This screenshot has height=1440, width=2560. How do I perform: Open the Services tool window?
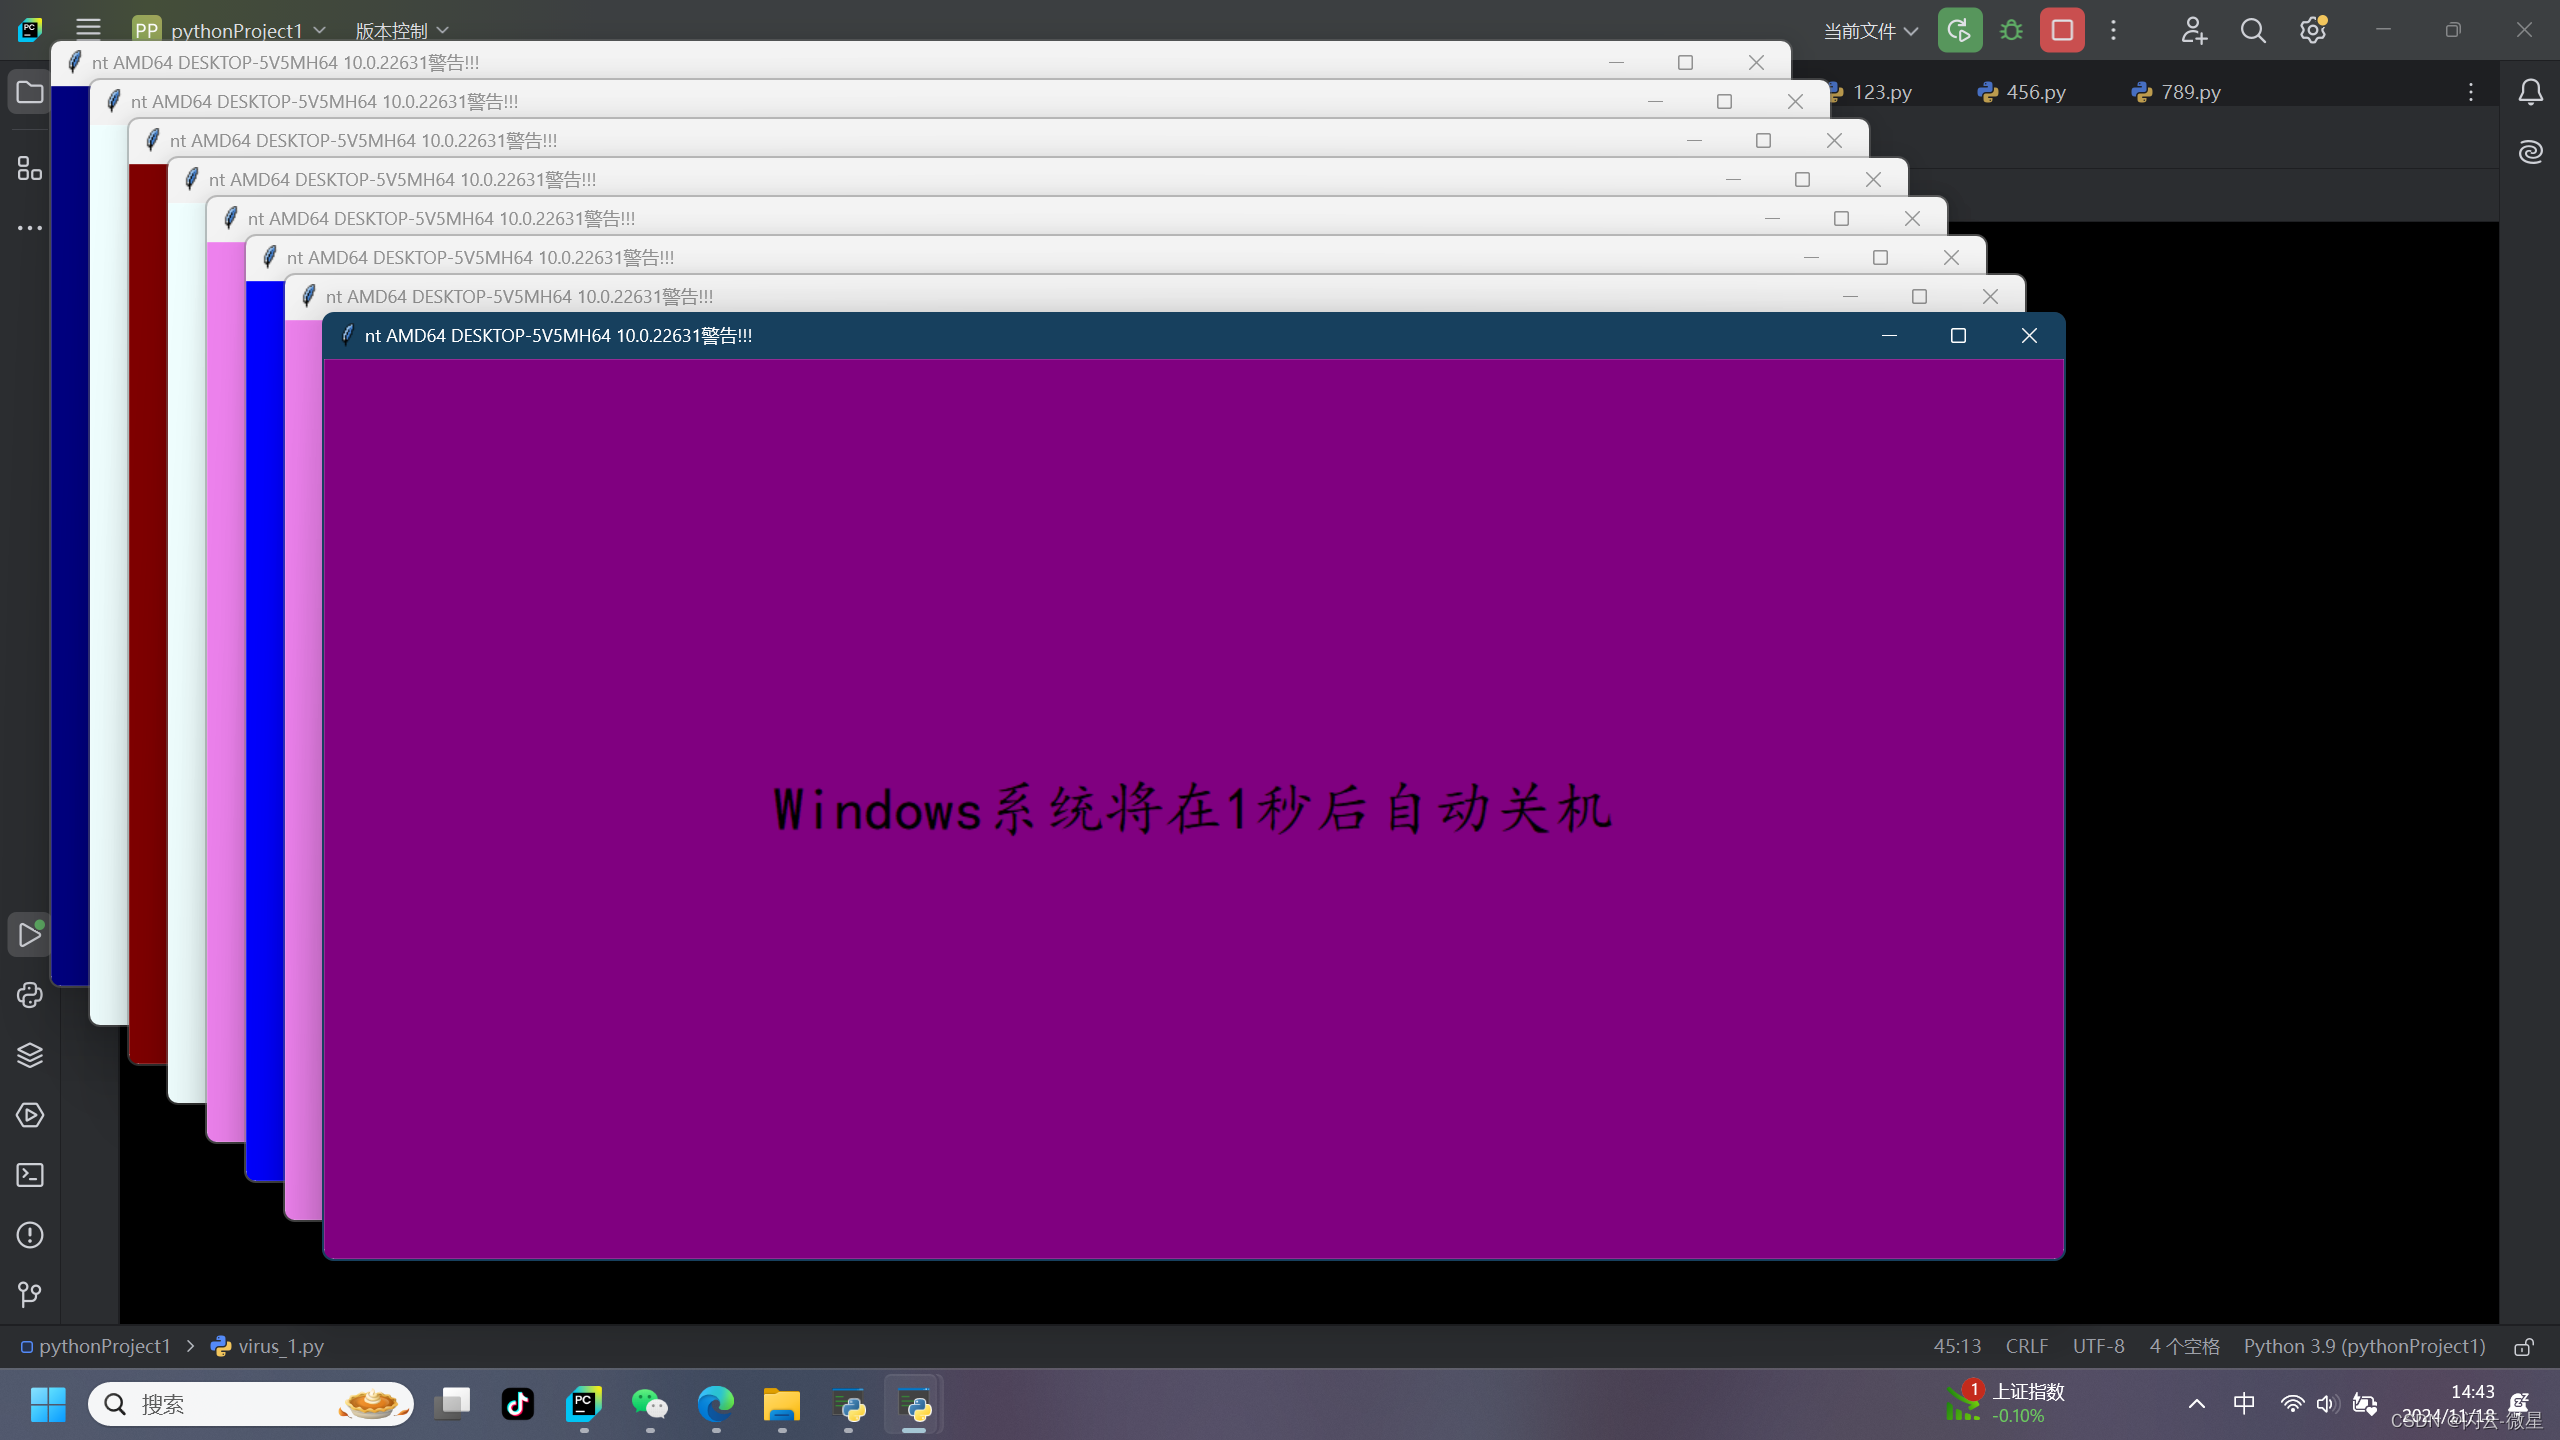click(x=29, y=1115)
